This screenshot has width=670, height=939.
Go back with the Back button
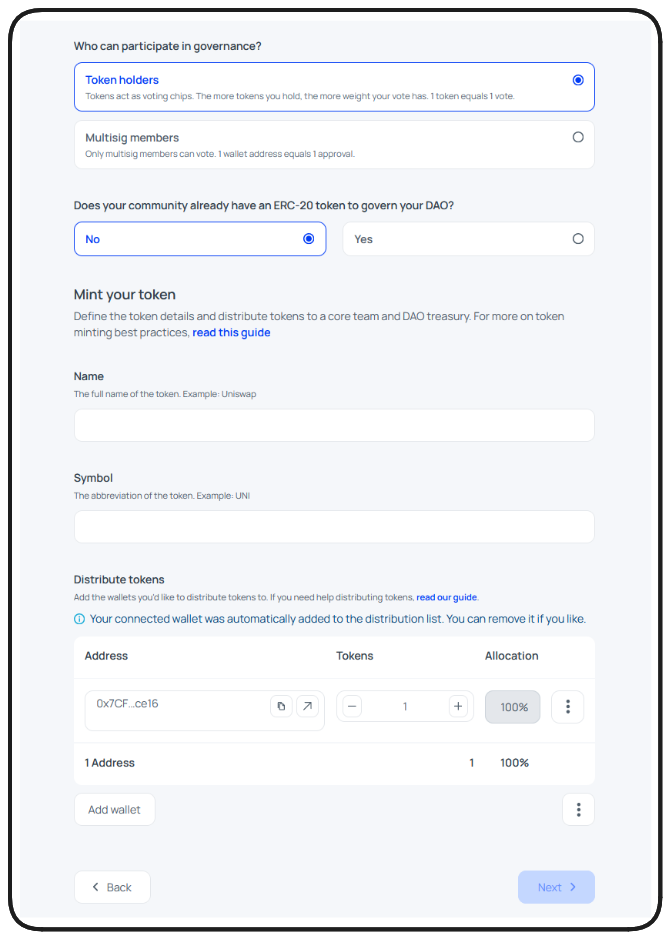pyautogui.click(x=112, y=887)
